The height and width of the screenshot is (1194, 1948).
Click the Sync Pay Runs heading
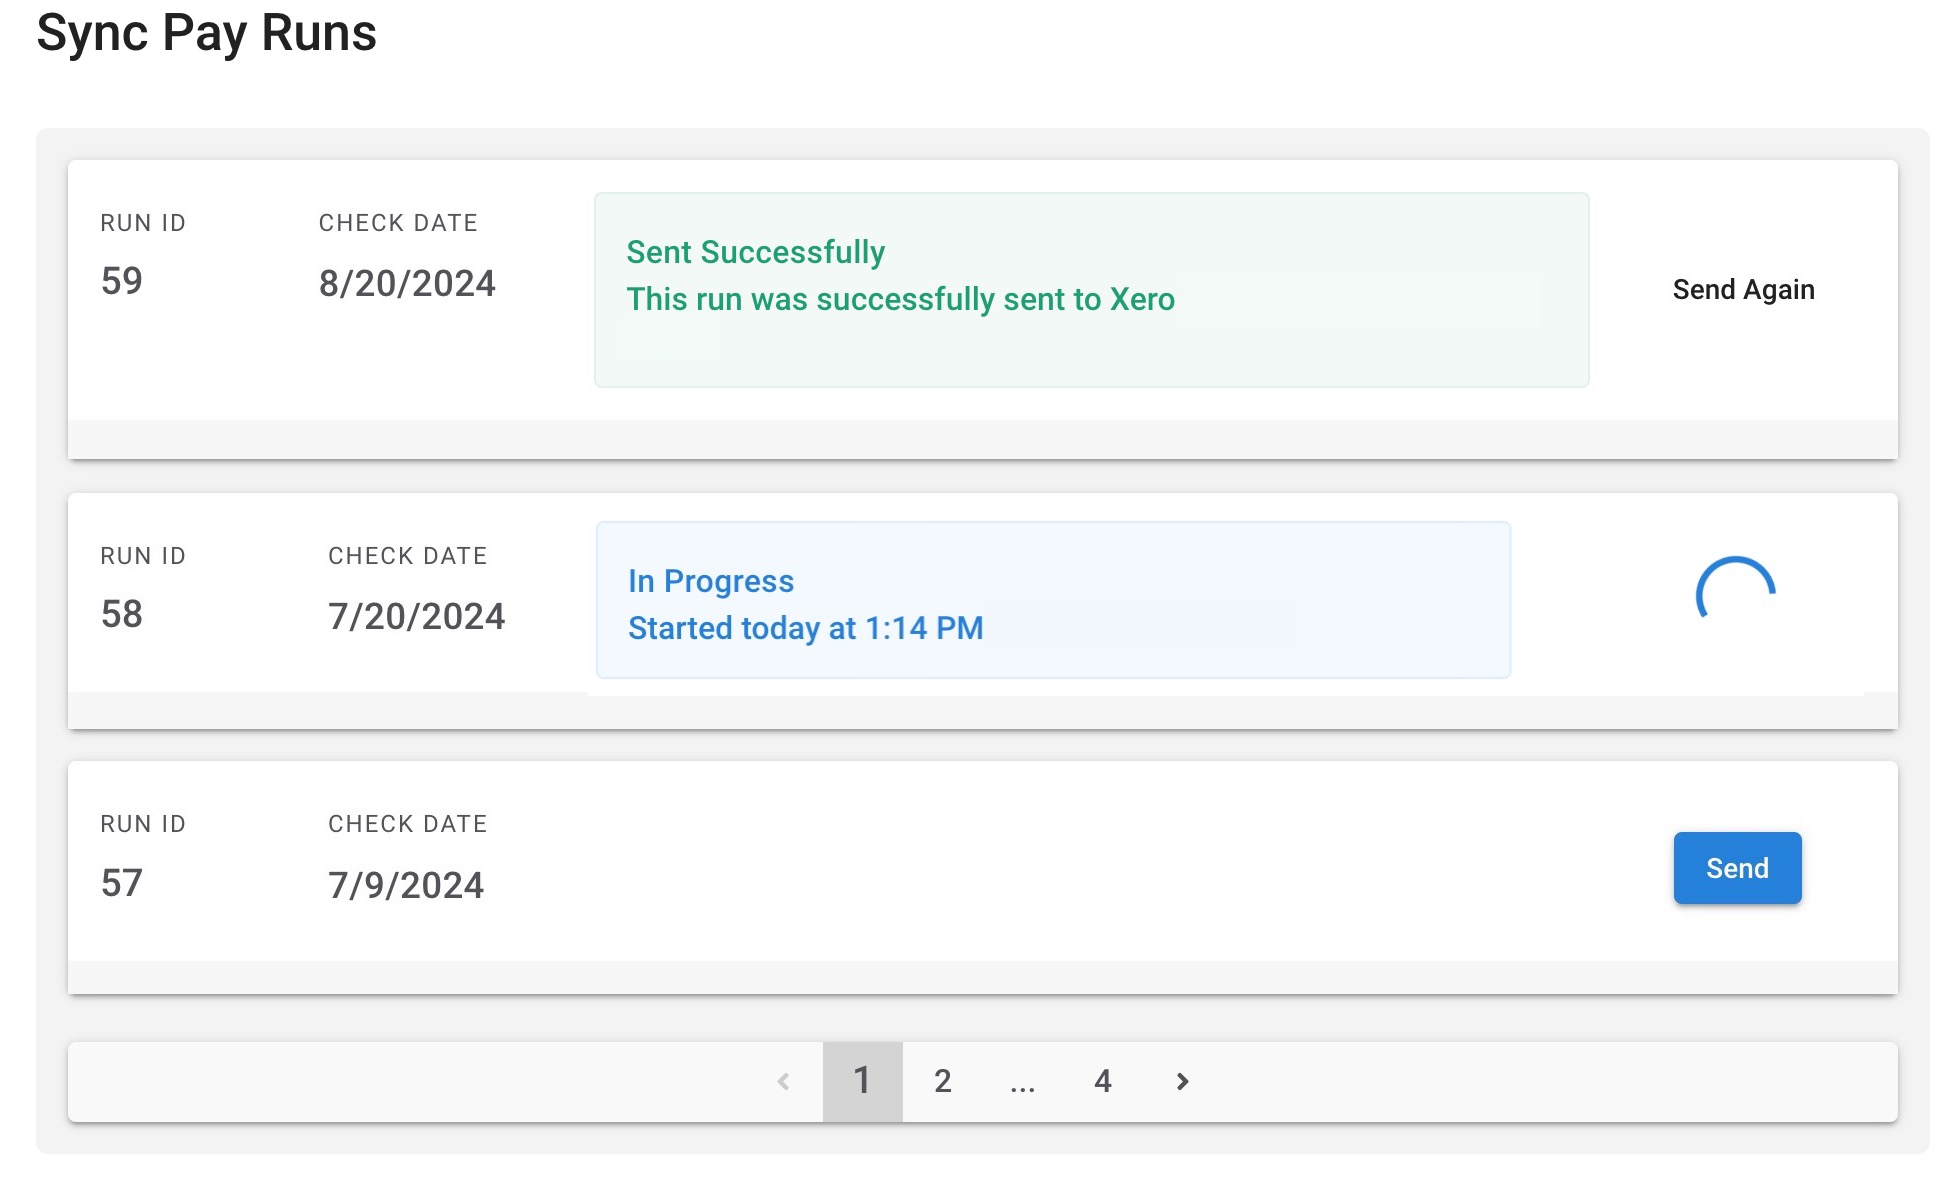tap(206, 34)
